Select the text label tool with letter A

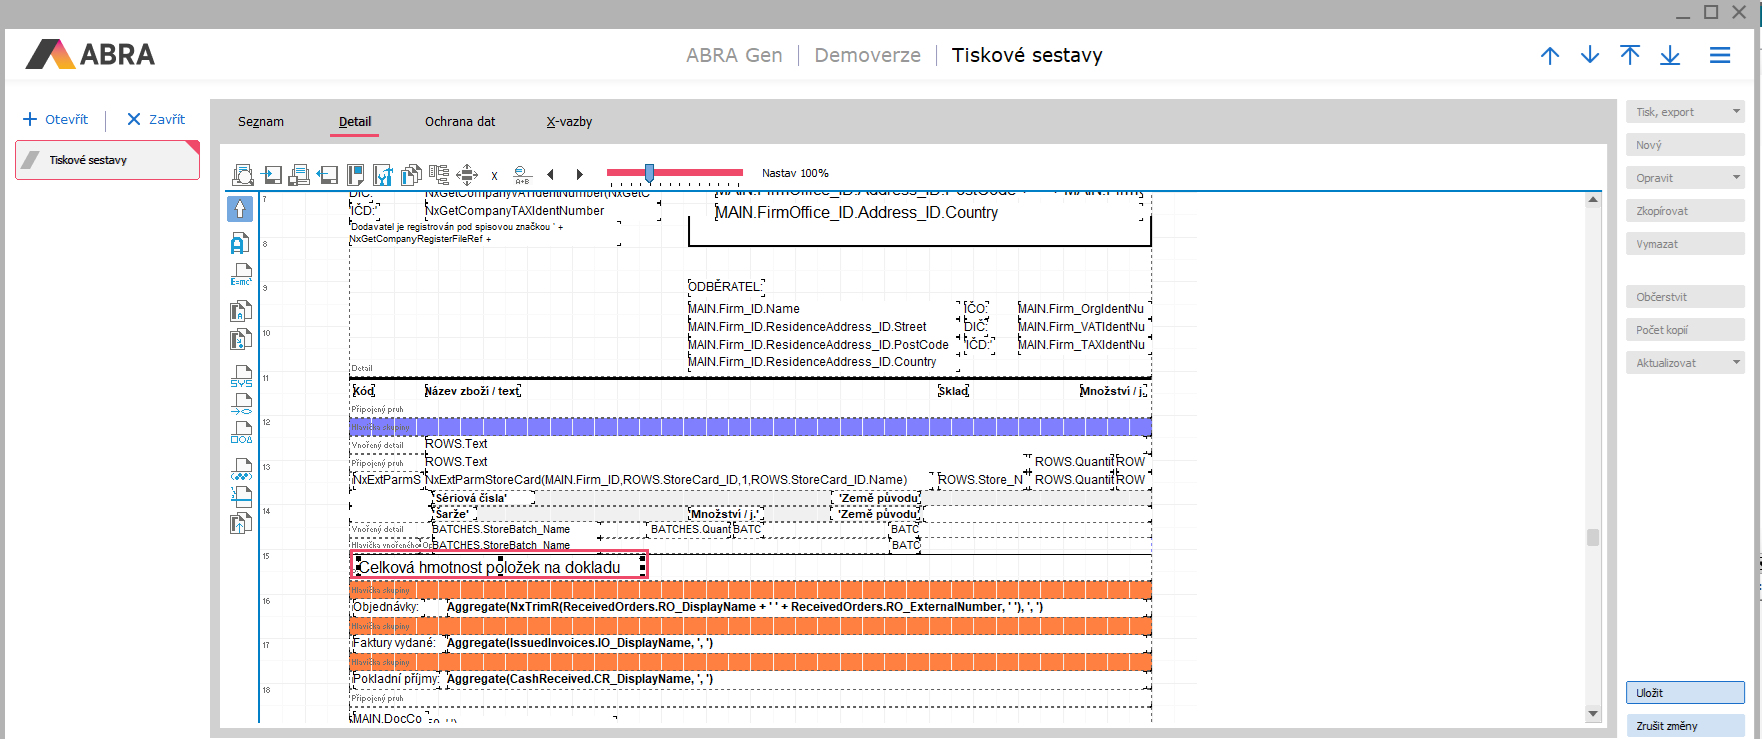(240, 243)
